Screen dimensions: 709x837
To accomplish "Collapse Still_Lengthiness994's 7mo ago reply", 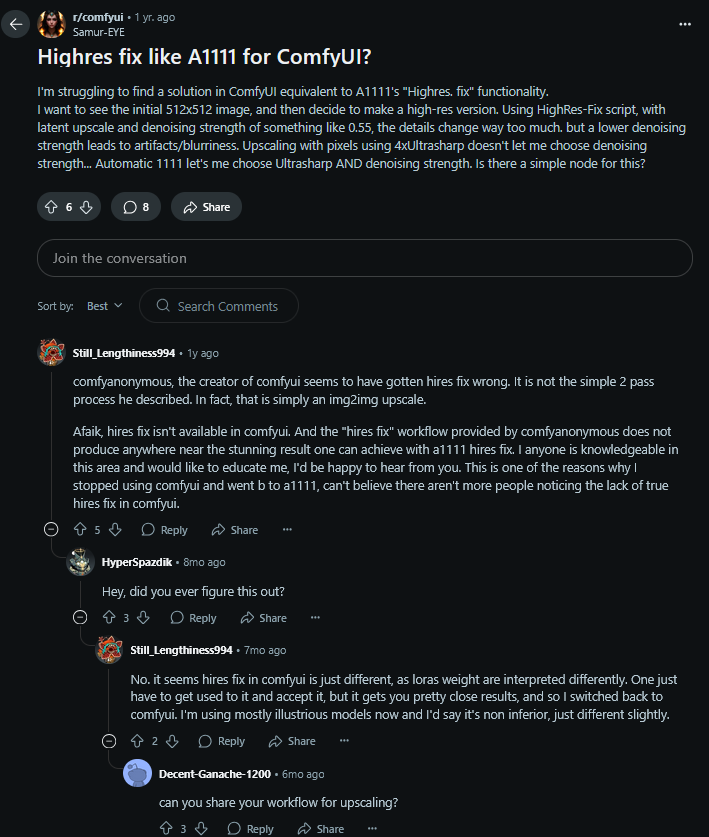I will (109, 741).
